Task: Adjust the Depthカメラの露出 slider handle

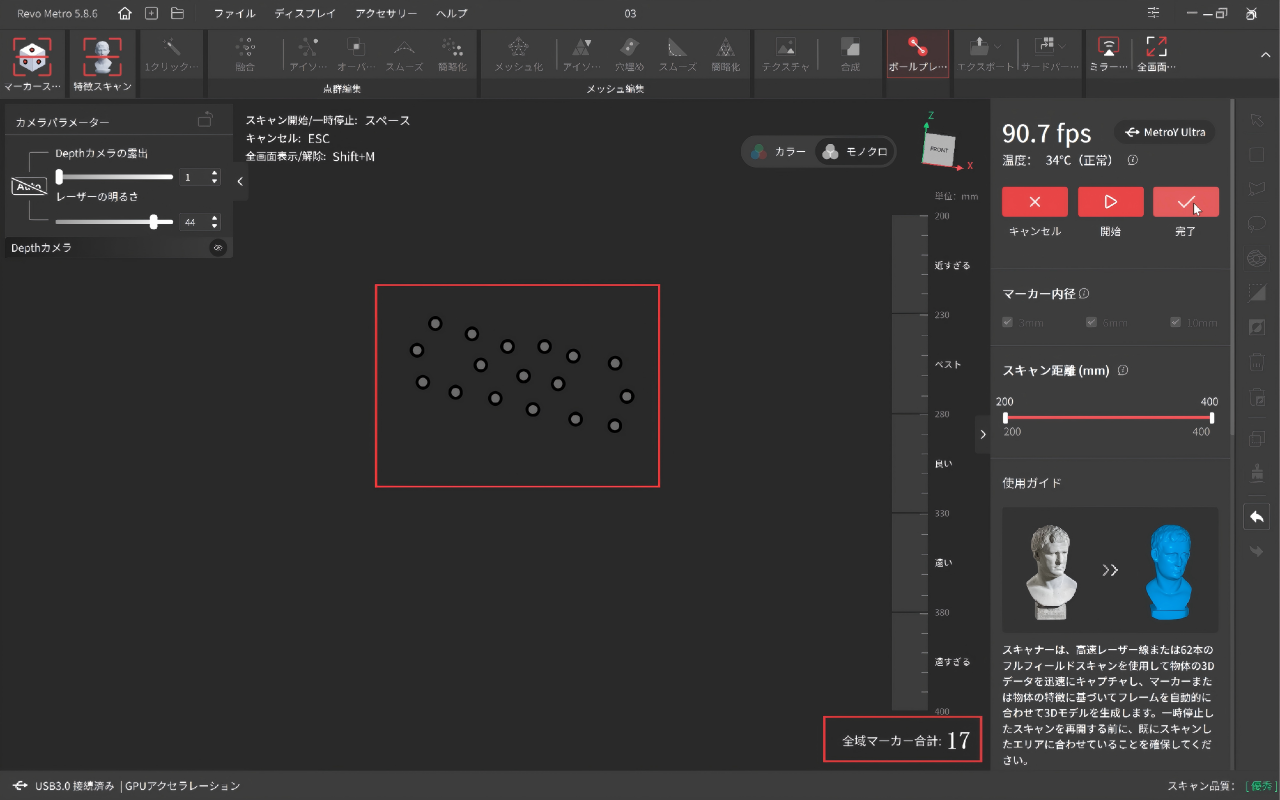Action: point(59,177)
